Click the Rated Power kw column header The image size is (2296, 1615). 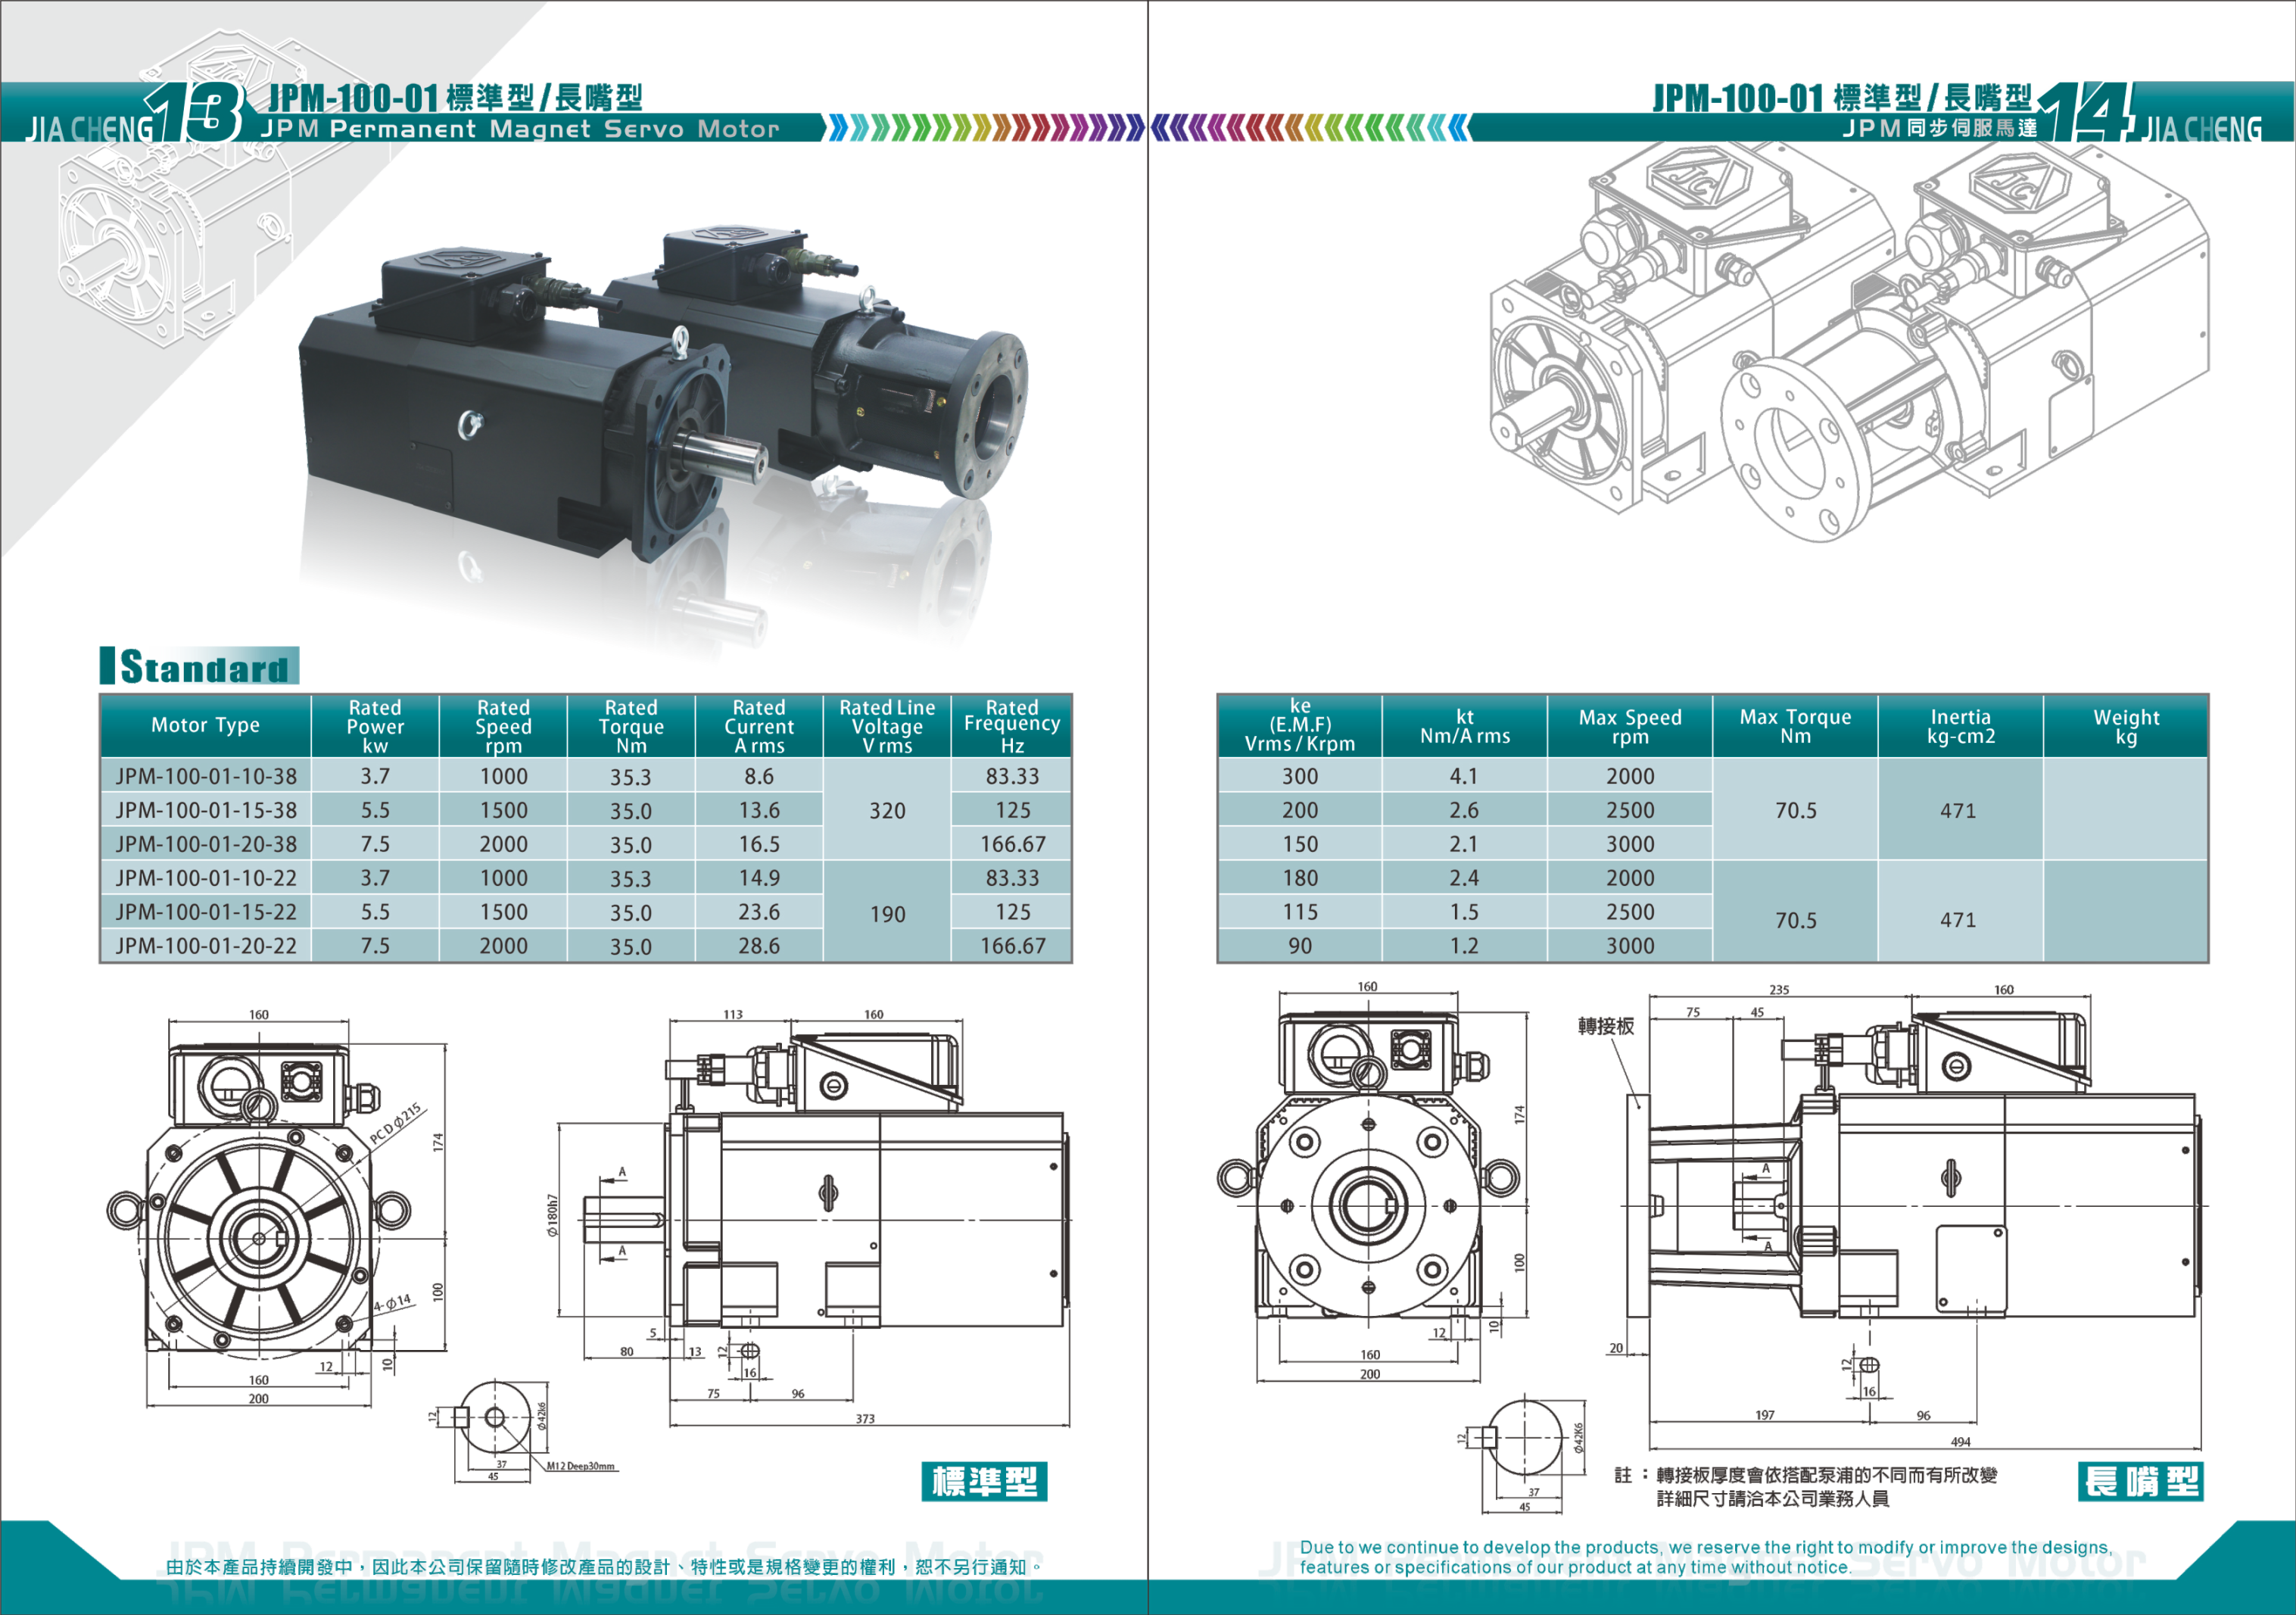(x=375, y=726)
